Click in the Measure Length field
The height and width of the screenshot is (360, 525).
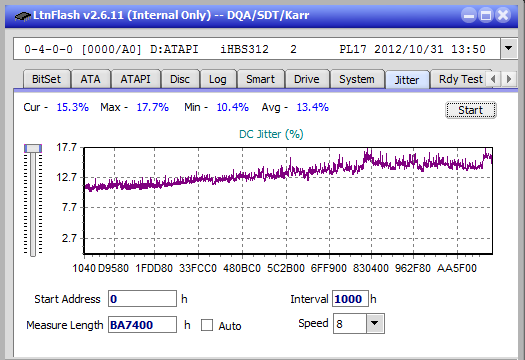(142, 325)
